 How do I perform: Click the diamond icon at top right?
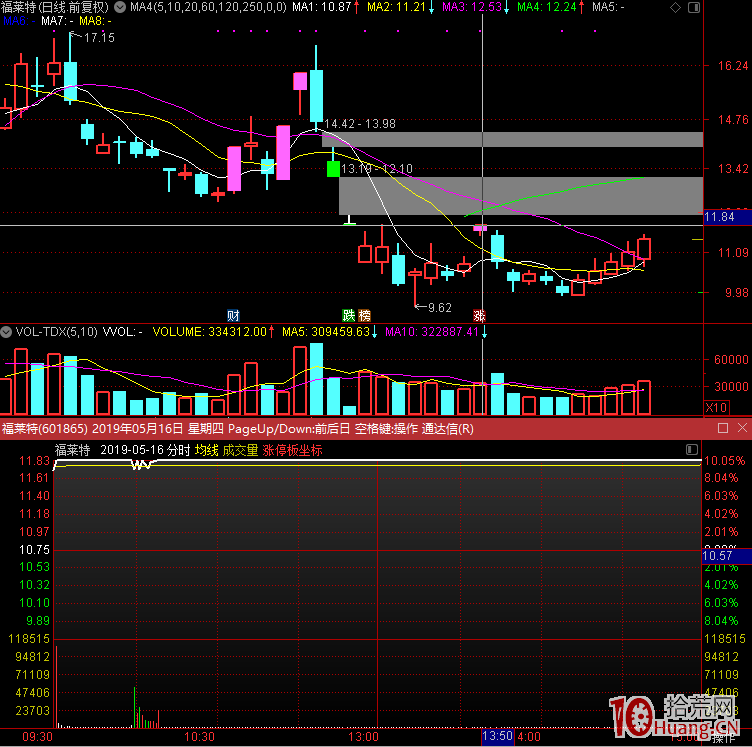(x=675, y=7)
